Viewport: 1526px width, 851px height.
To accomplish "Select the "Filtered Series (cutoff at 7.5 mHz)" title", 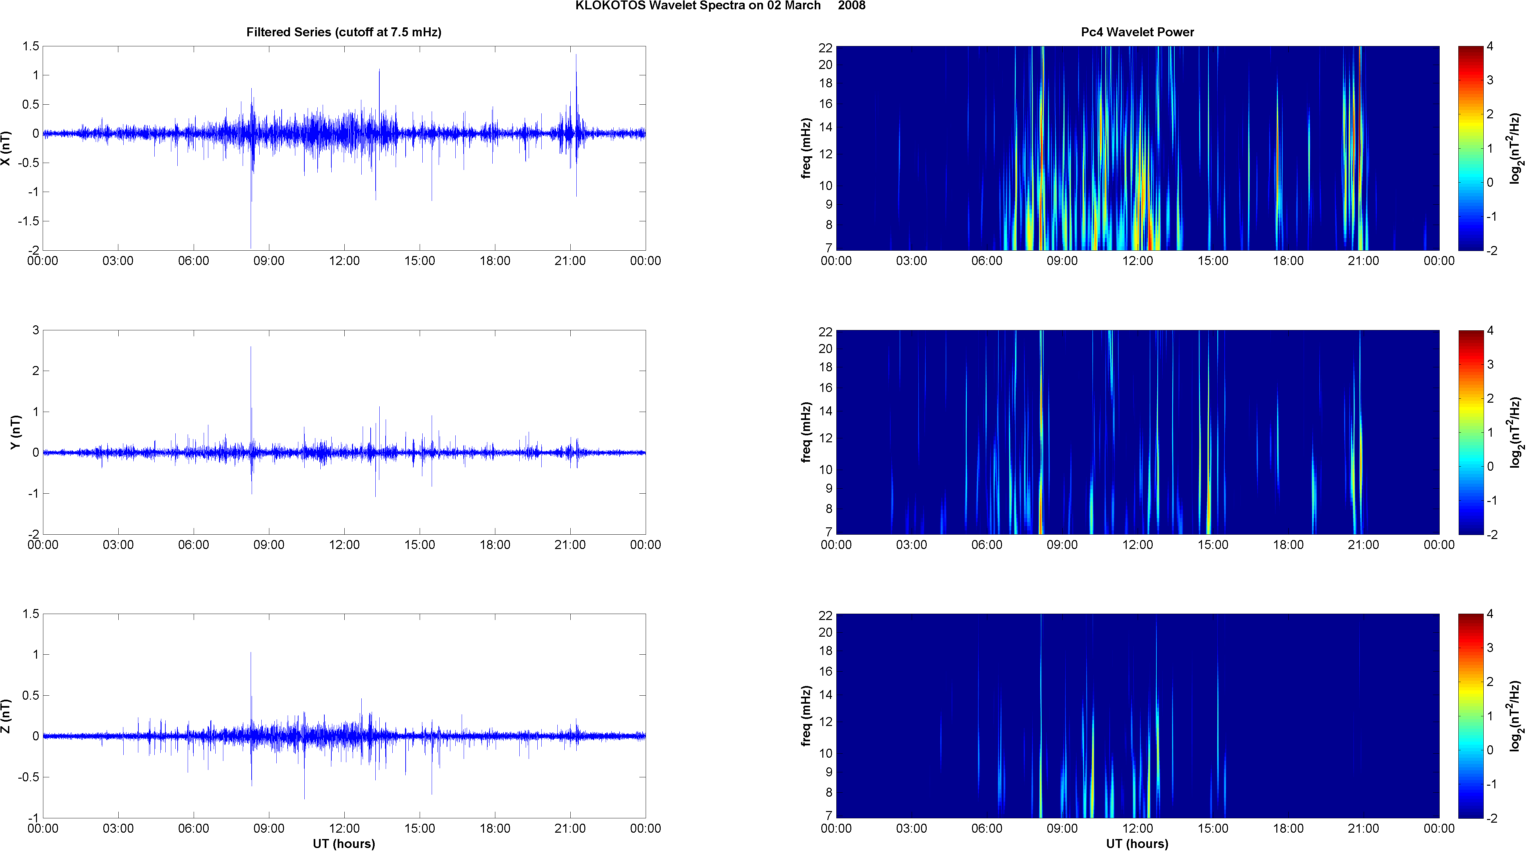I will coord(344,32).
